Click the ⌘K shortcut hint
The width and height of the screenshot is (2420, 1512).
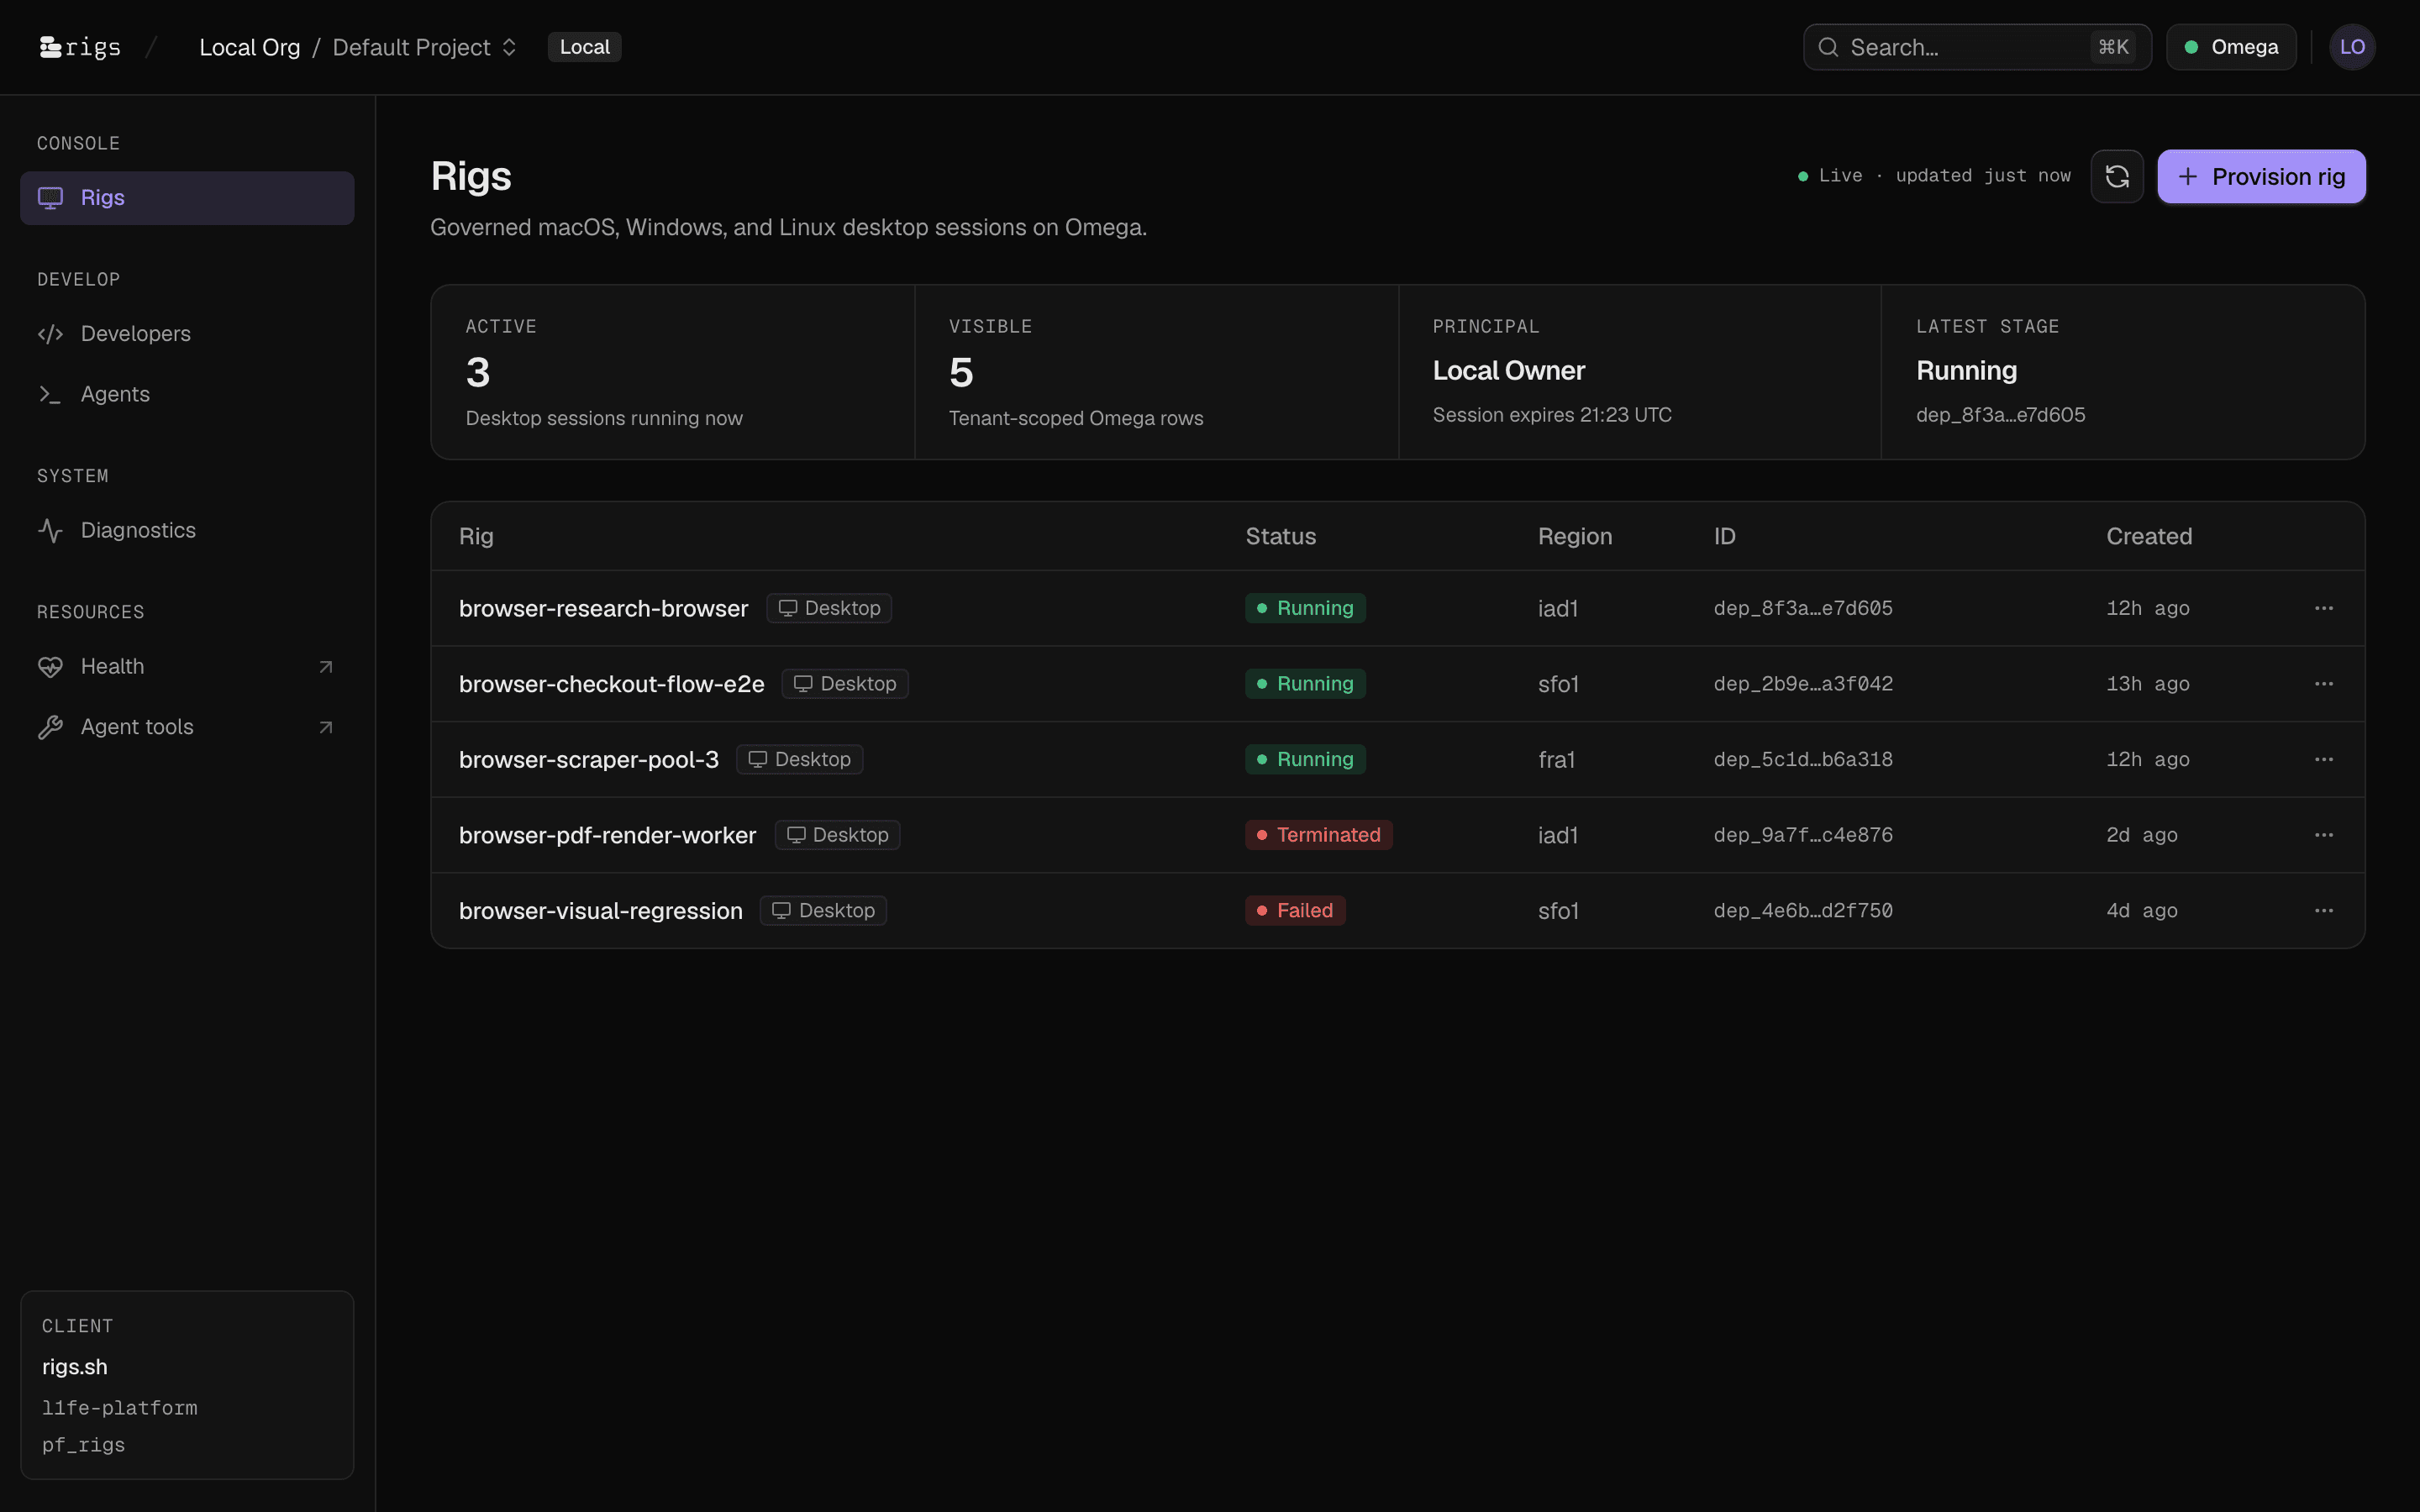coord(2112,47)
